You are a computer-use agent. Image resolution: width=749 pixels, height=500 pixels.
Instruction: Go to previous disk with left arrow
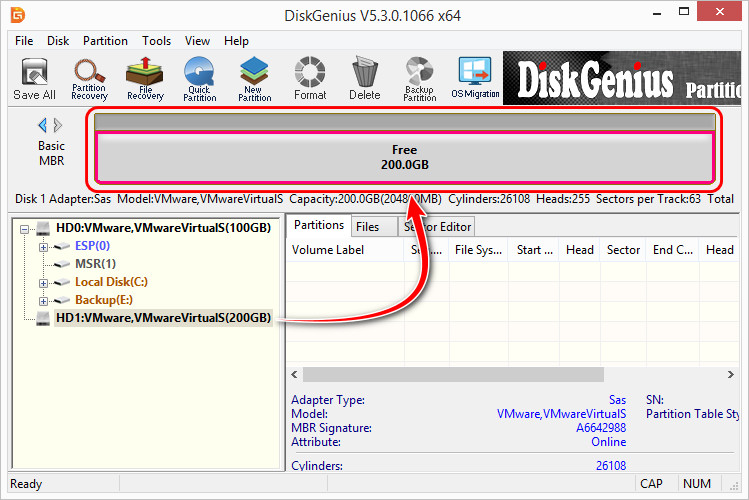pyautogui.click(x=43, y=125)
